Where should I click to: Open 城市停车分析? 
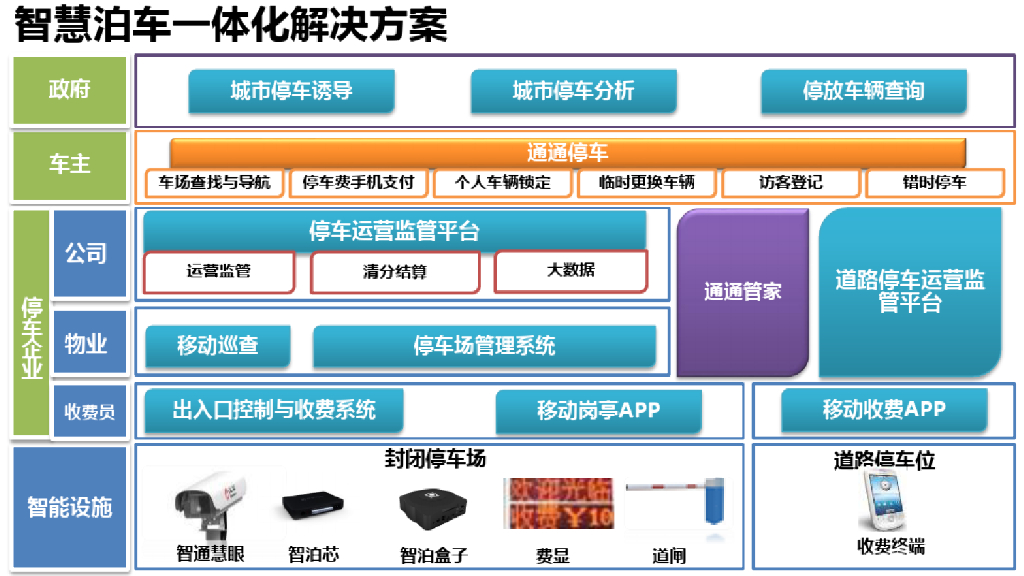click(574, 90)
